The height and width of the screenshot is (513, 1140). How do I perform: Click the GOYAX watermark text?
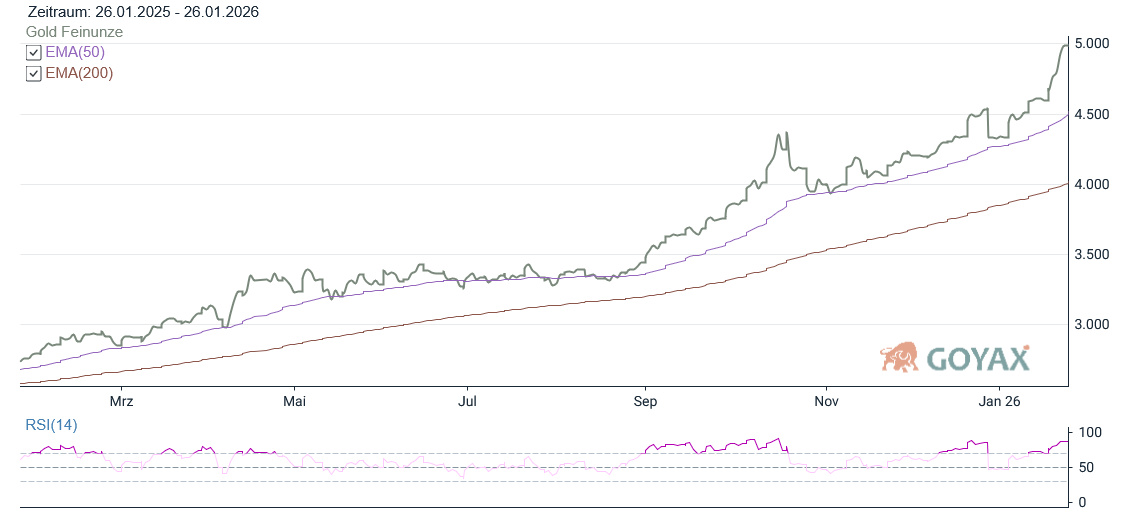977,358
